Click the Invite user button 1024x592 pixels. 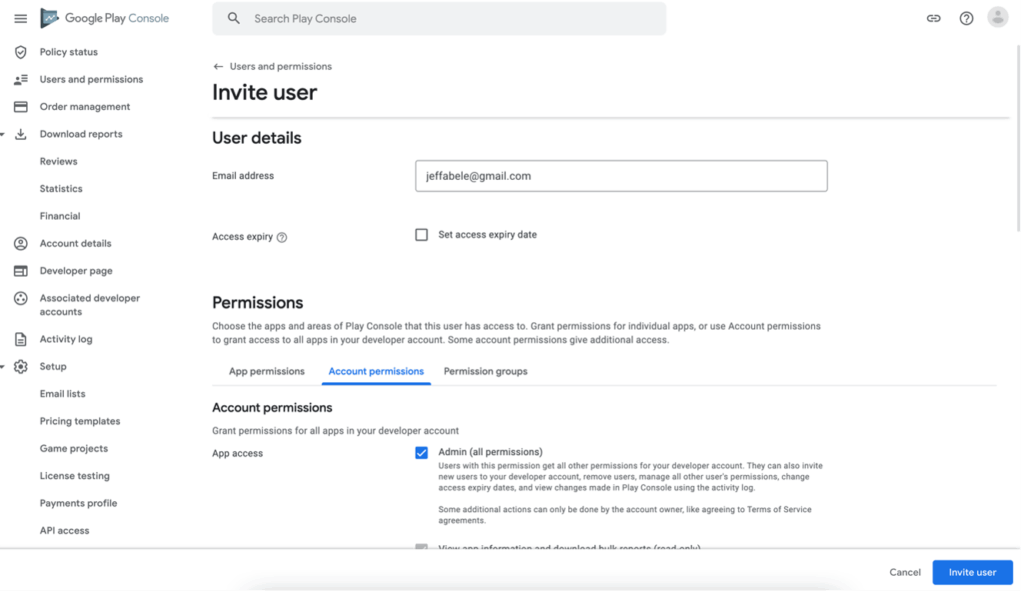click(972, 572)
